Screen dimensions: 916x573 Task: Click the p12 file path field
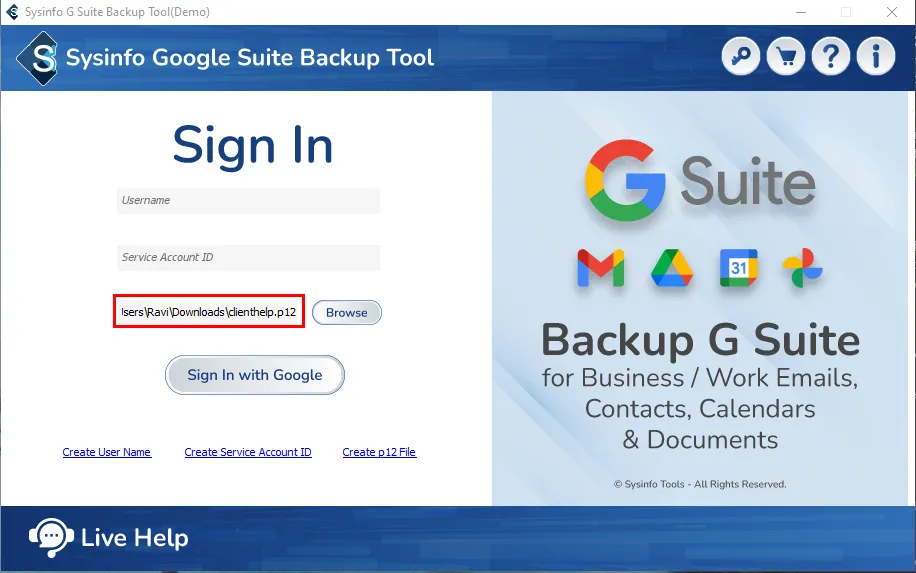tap(209, 311)
